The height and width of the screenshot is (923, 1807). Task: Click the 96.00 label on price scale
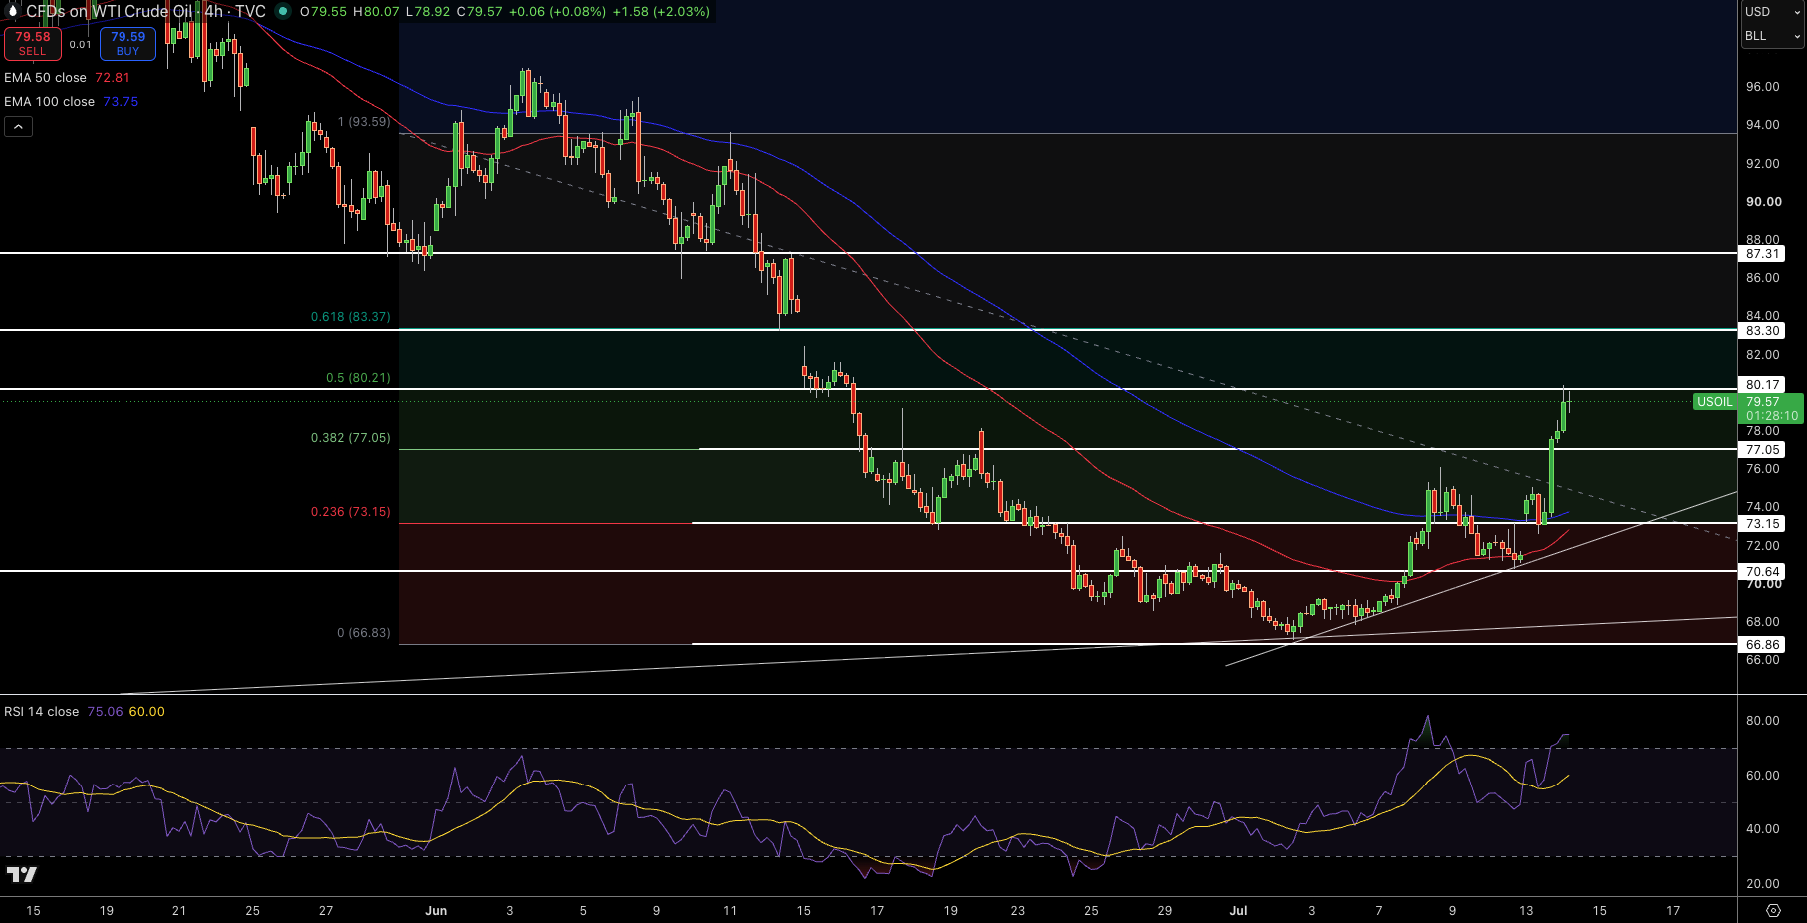1762,87
